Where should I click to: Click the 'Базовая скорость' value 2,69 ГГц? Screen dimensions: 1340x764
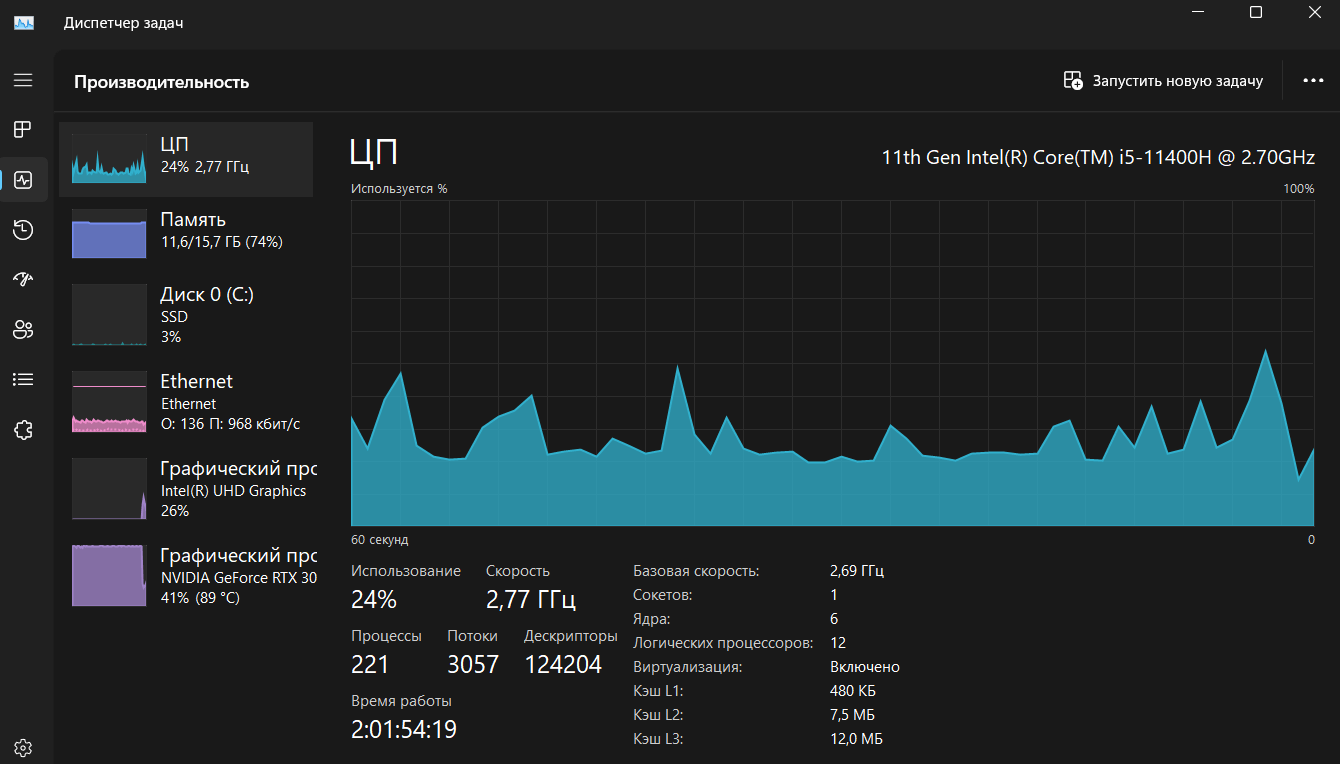click(x=857, y=571)
